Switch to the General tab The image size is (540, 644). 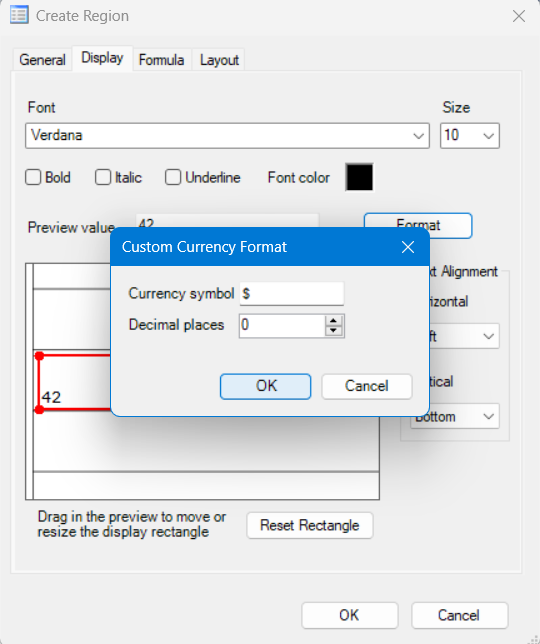click(43, 60)
